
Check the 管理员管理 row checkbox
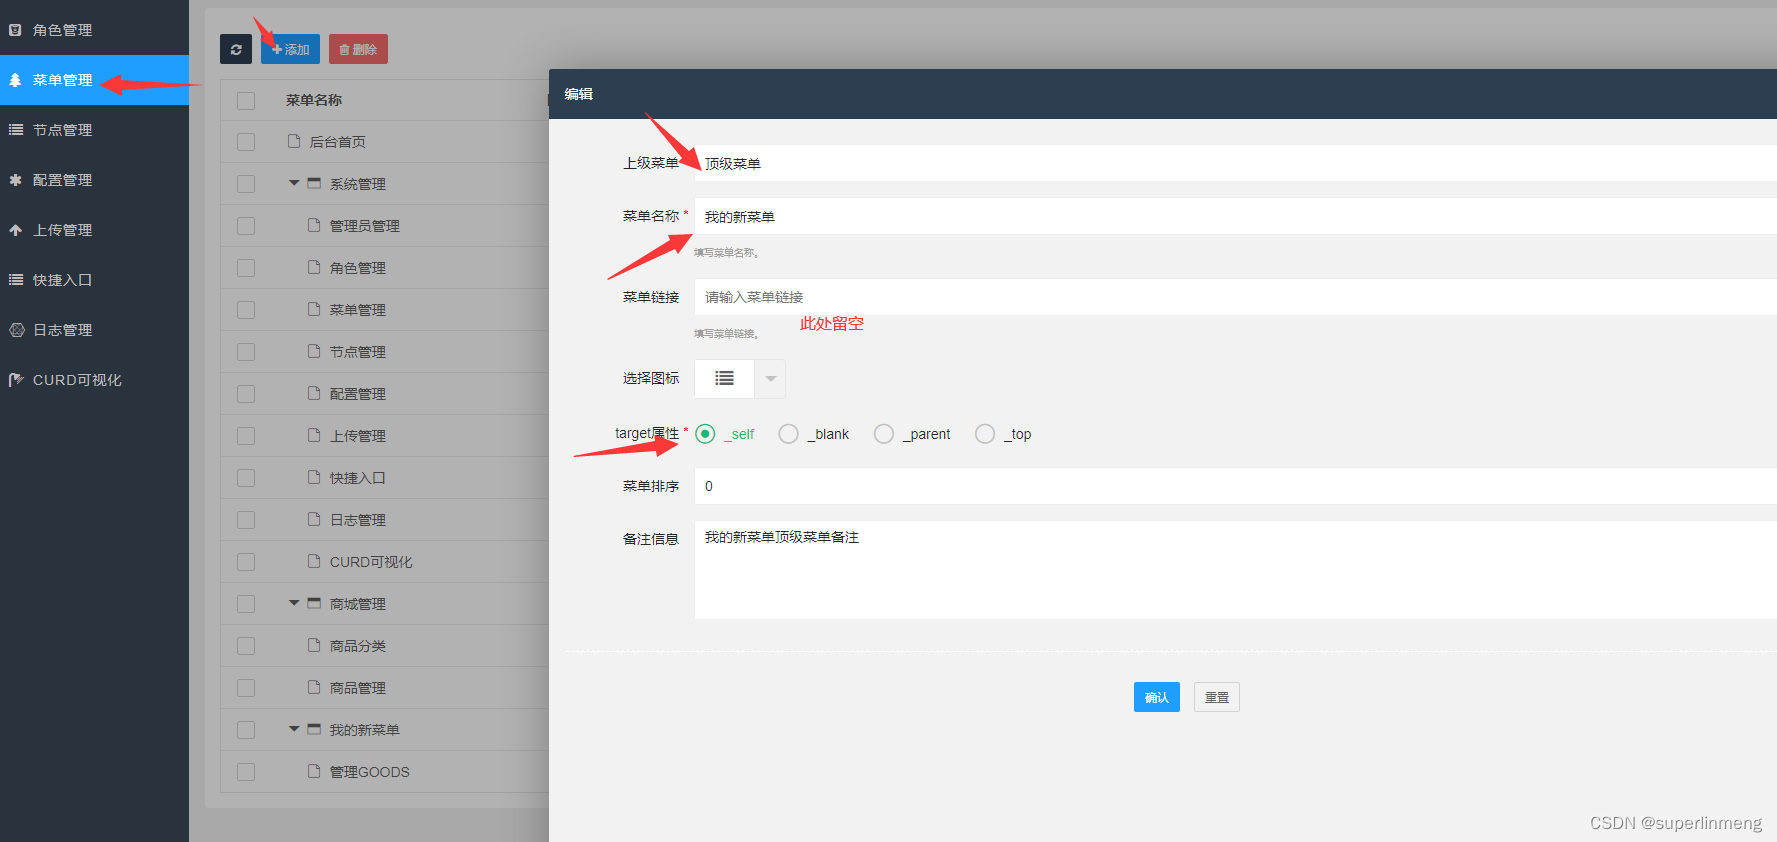click(x=246, y=226)
